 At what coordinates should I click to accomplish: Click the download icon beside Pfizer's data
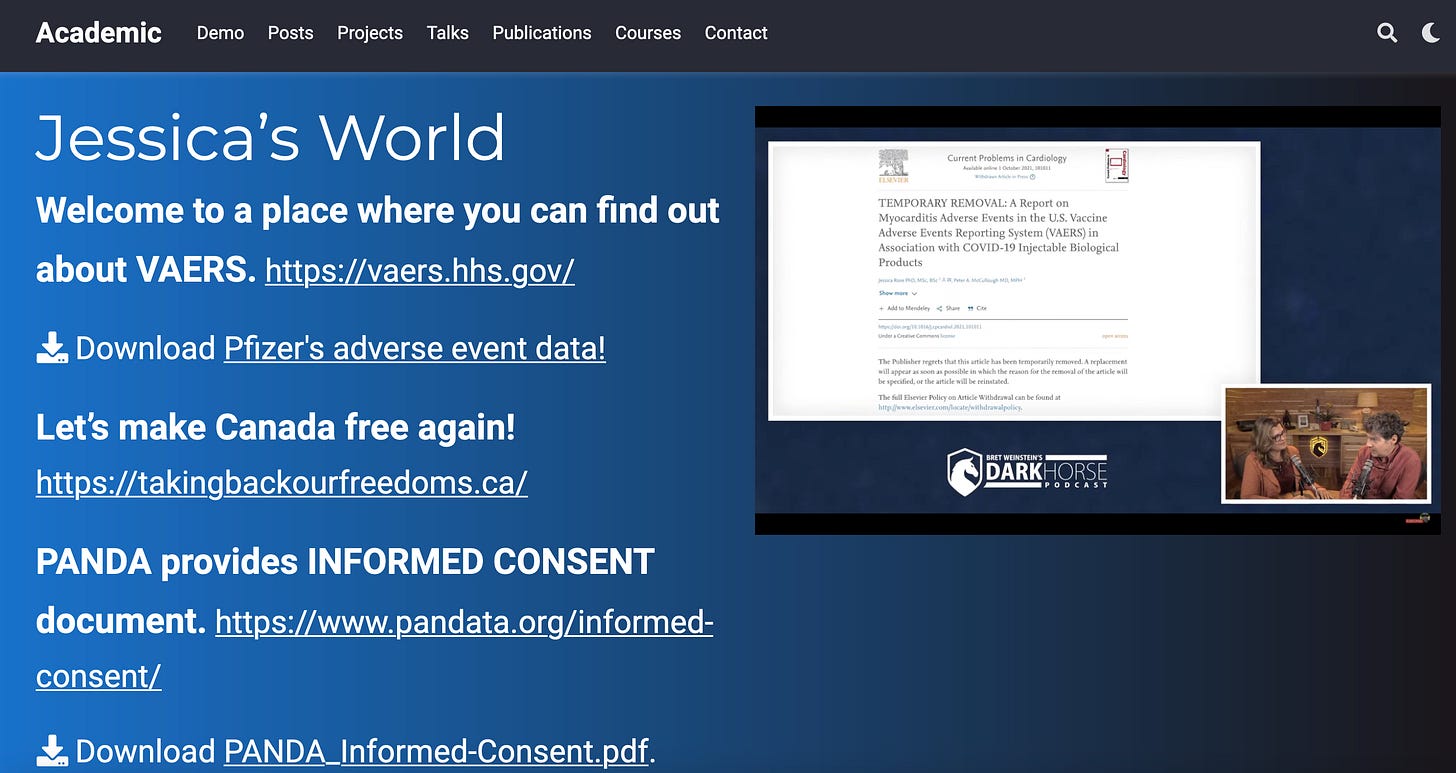[52, 348]
